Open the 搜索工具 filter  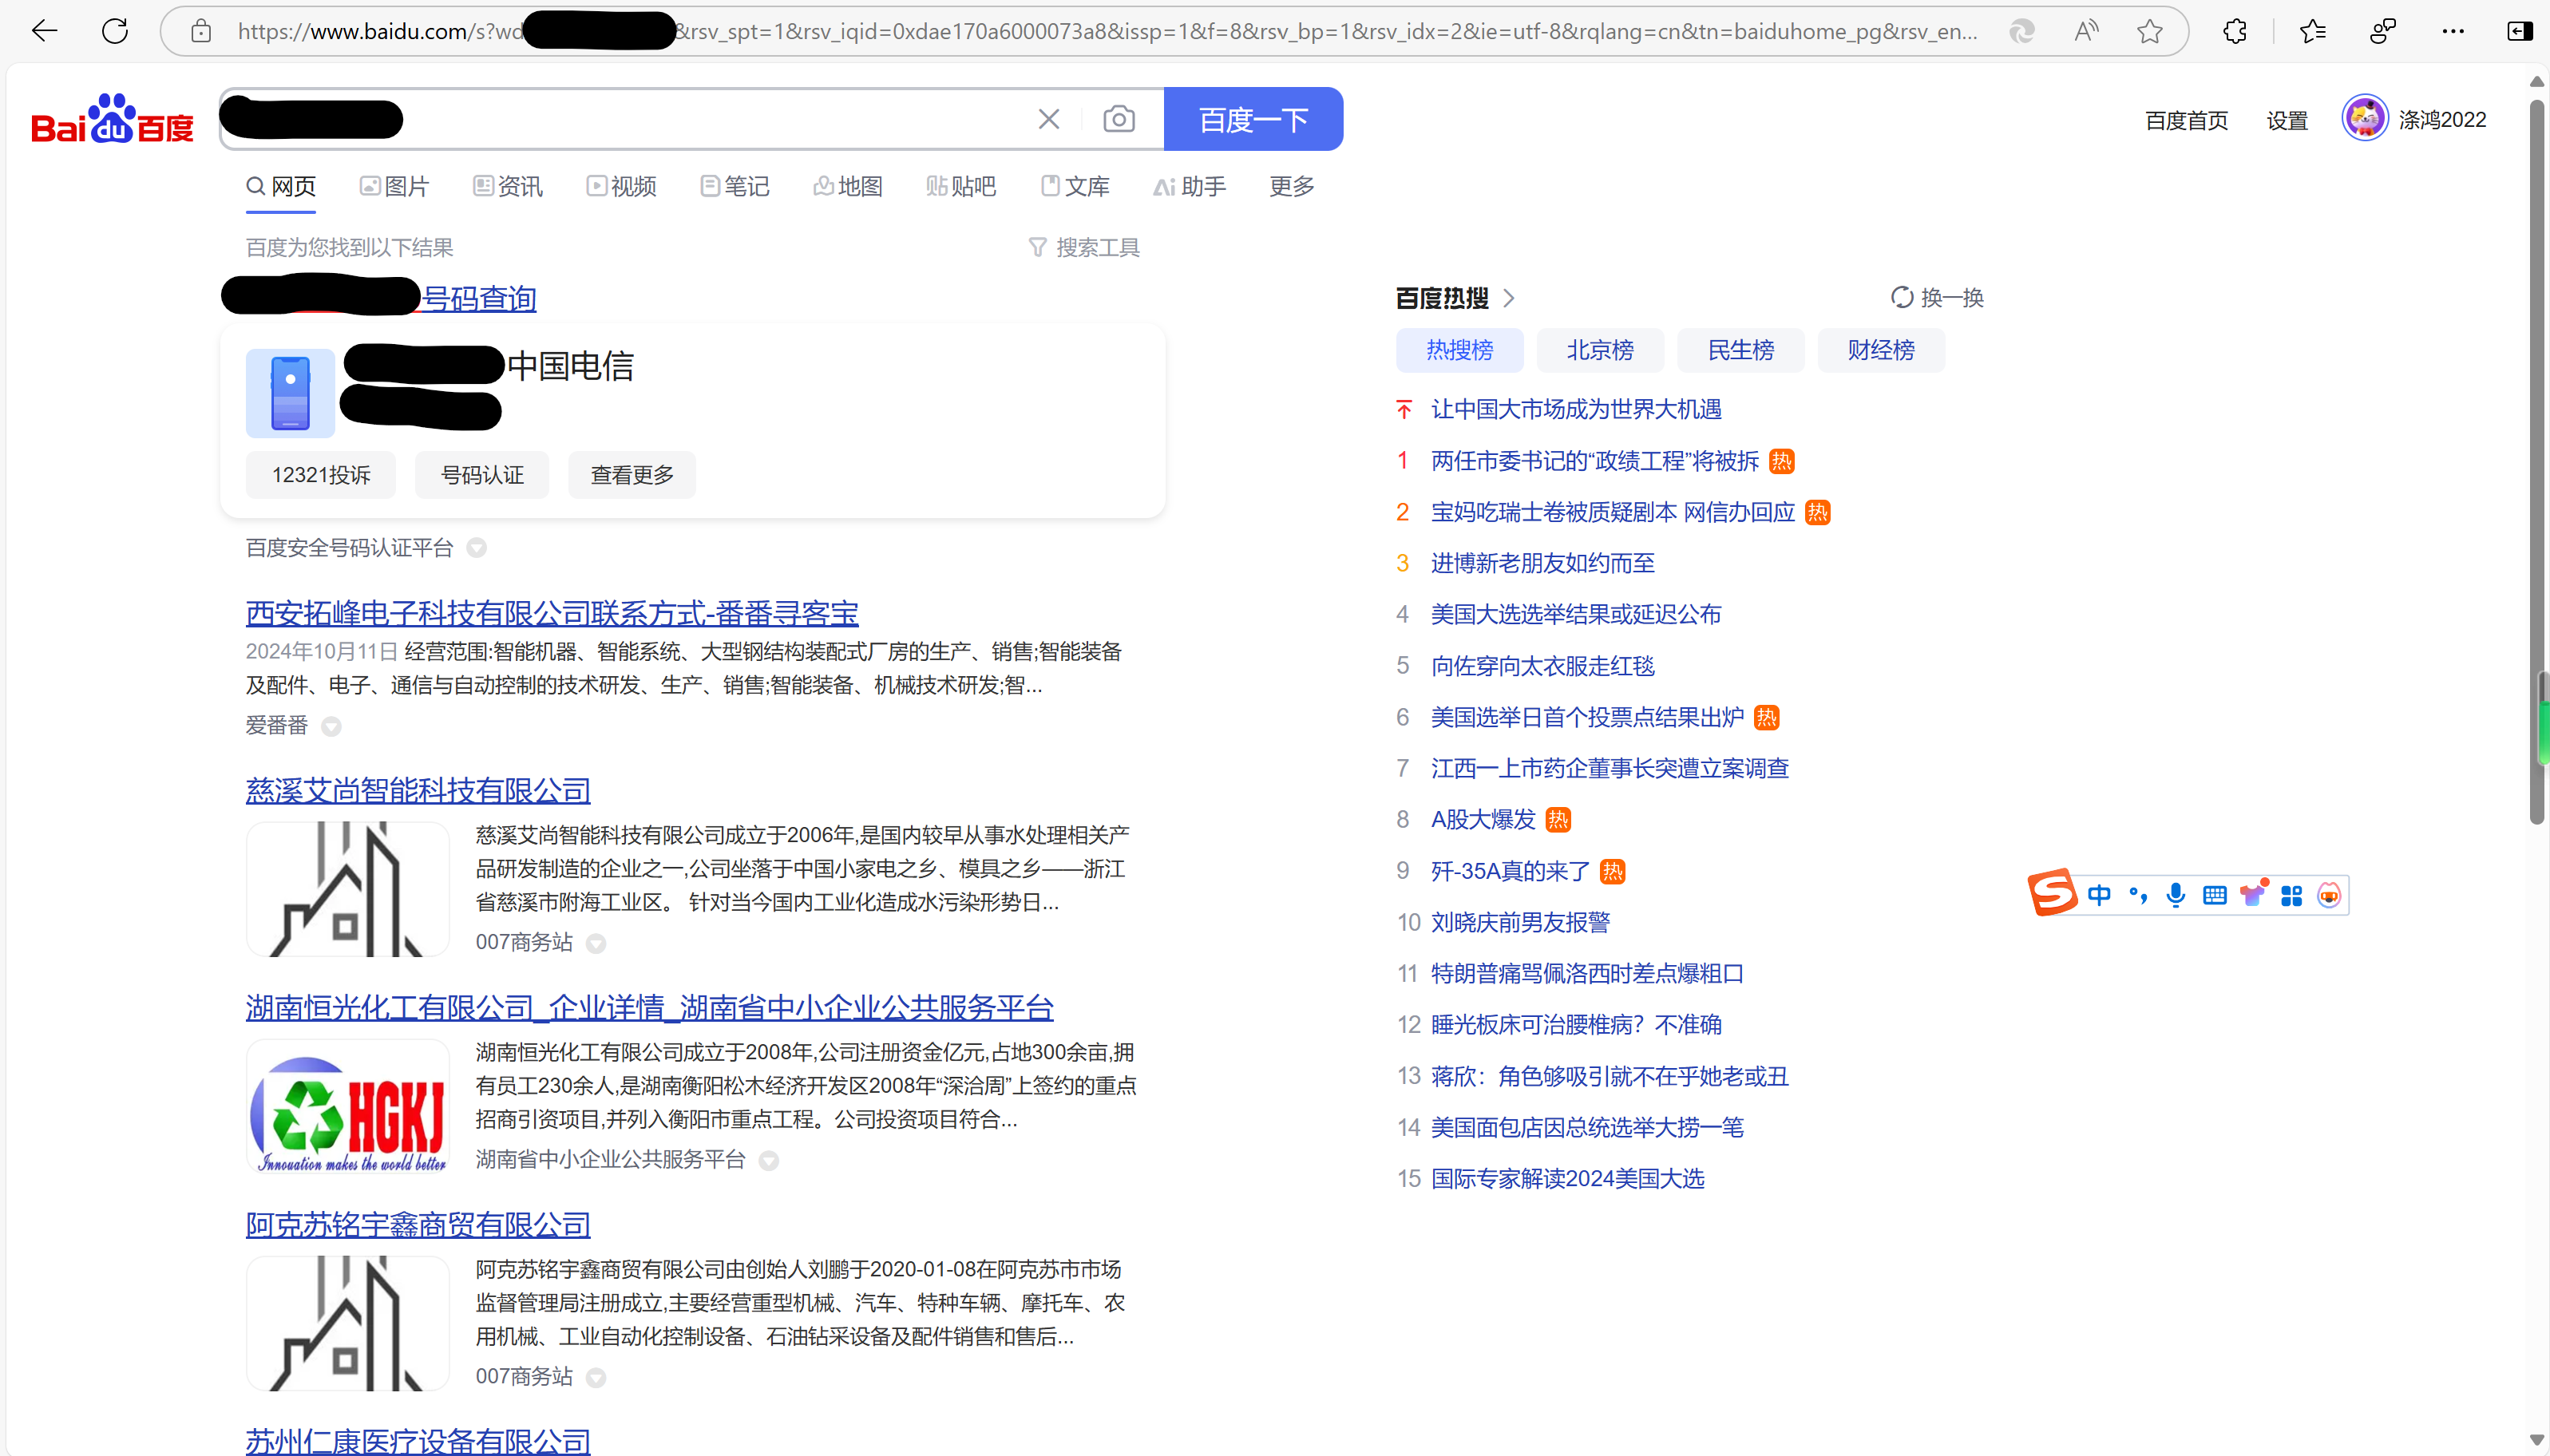[1085, 247]
